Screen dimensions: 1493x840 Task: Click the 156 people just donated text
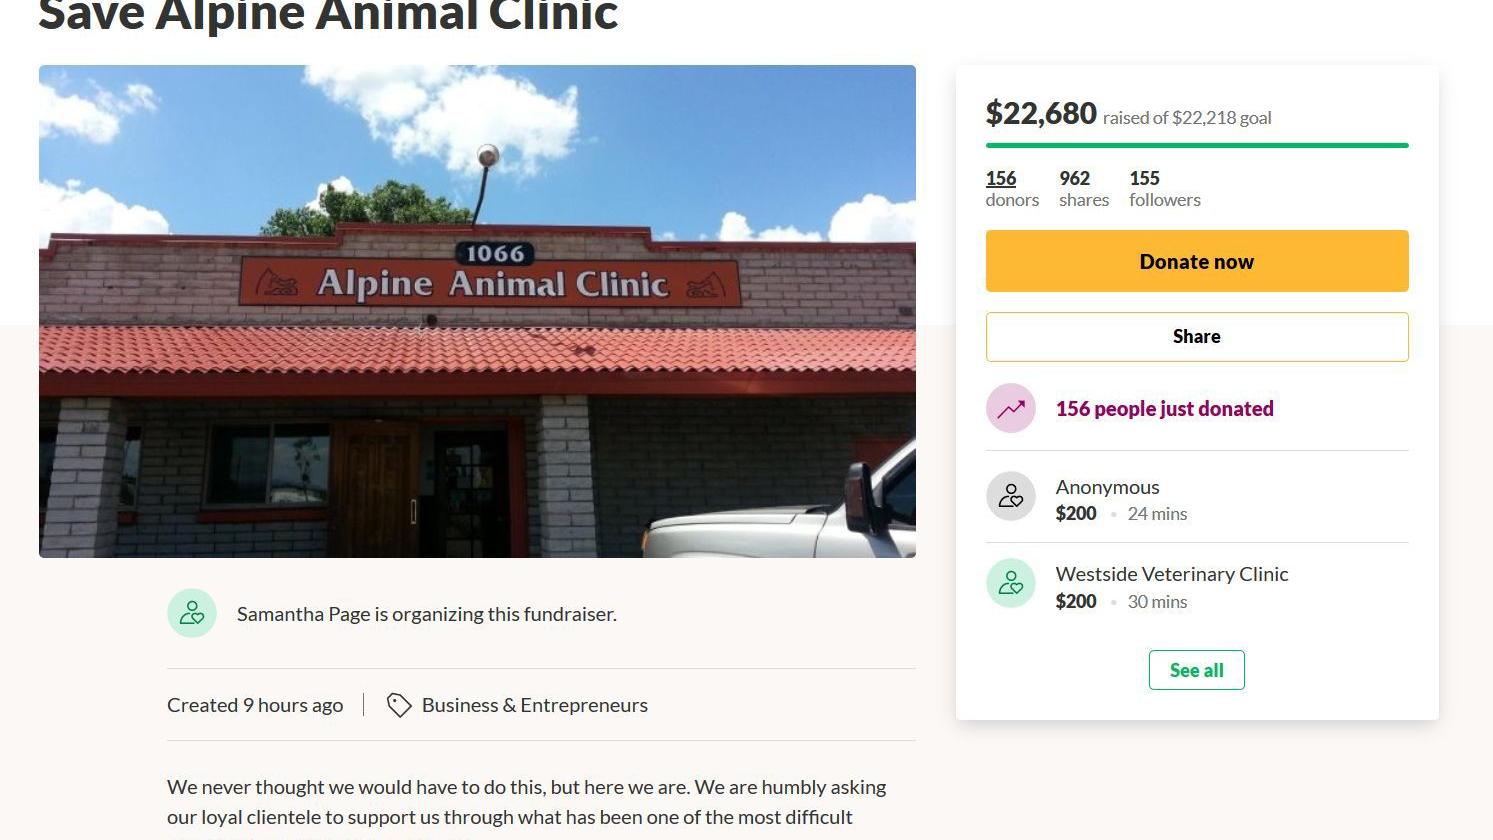tap(1164, 408)
